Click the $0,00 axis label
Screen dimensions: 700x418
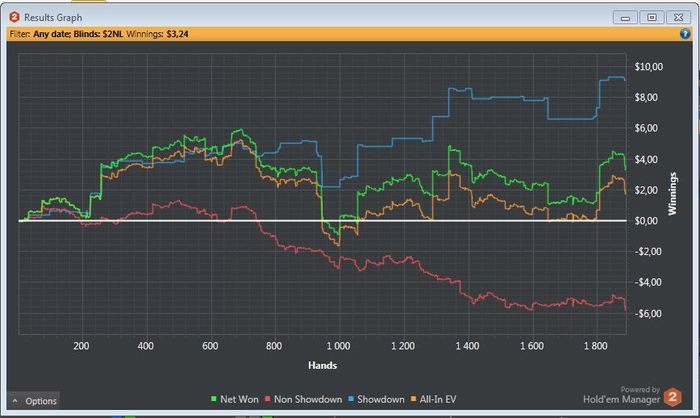point(646,221)
